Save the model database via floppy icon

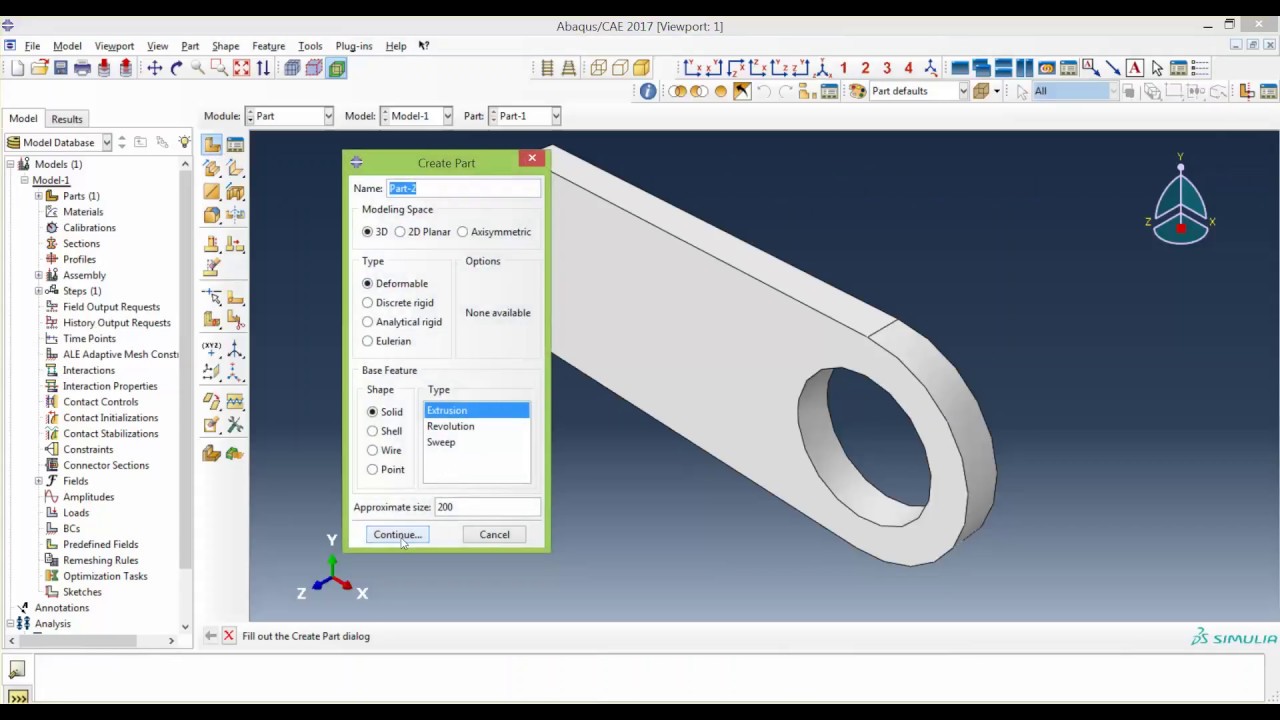(x=61, y=68)
